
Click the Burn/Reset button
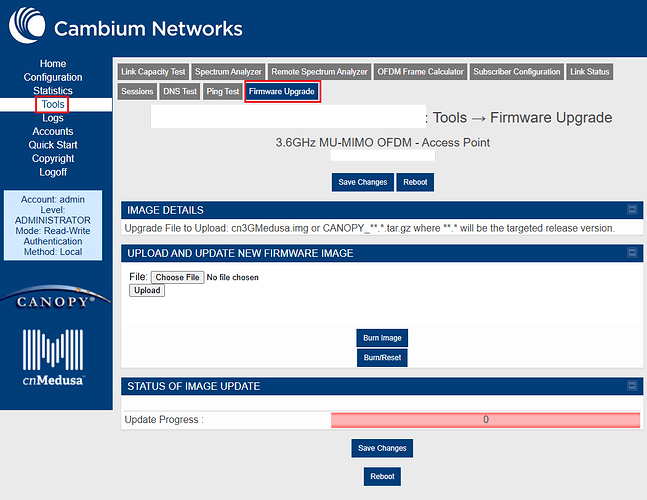[382, 357]
